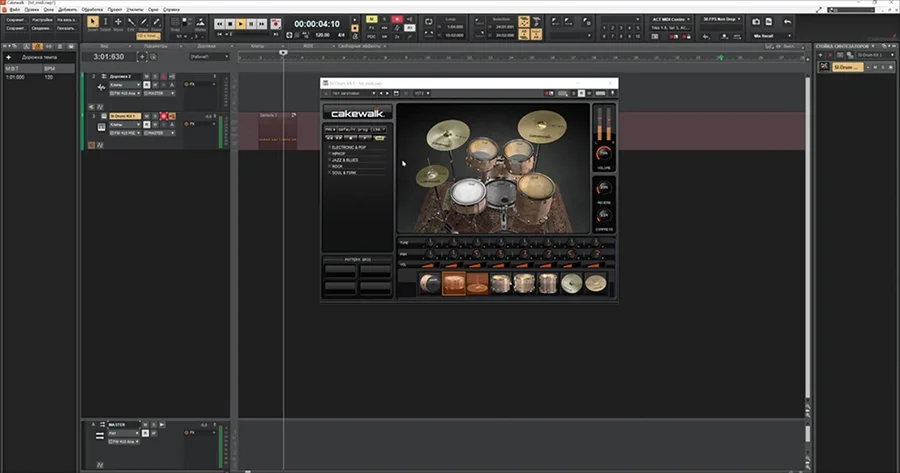Delete synth with red X in Synth Rack
This screenshot has width=900, height=473.
click(830, 55)
